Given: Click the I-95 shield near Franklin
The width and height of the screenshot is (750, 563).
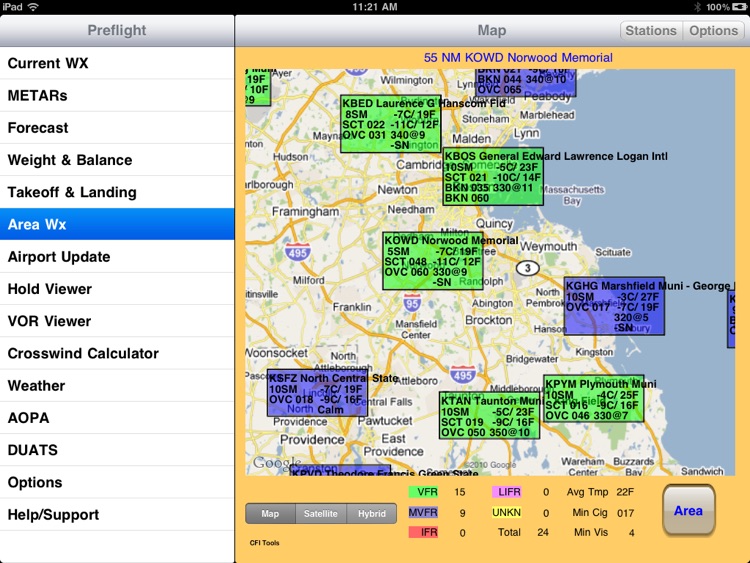Looking at the screenshot, I should coord(412,303).
